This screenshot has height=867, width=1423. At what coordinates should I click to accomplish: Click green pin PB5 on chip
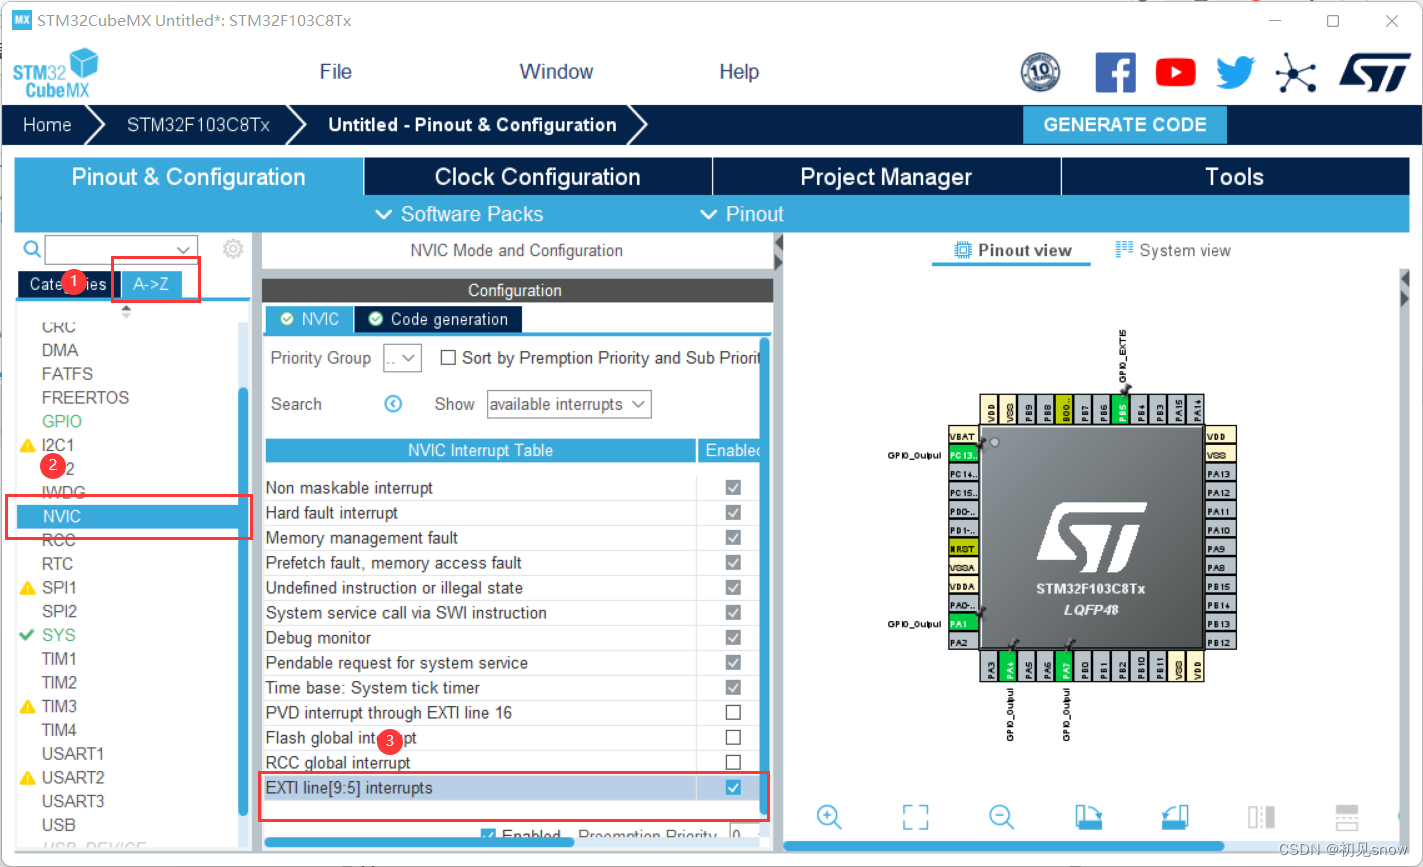(x=1123, y=410)
